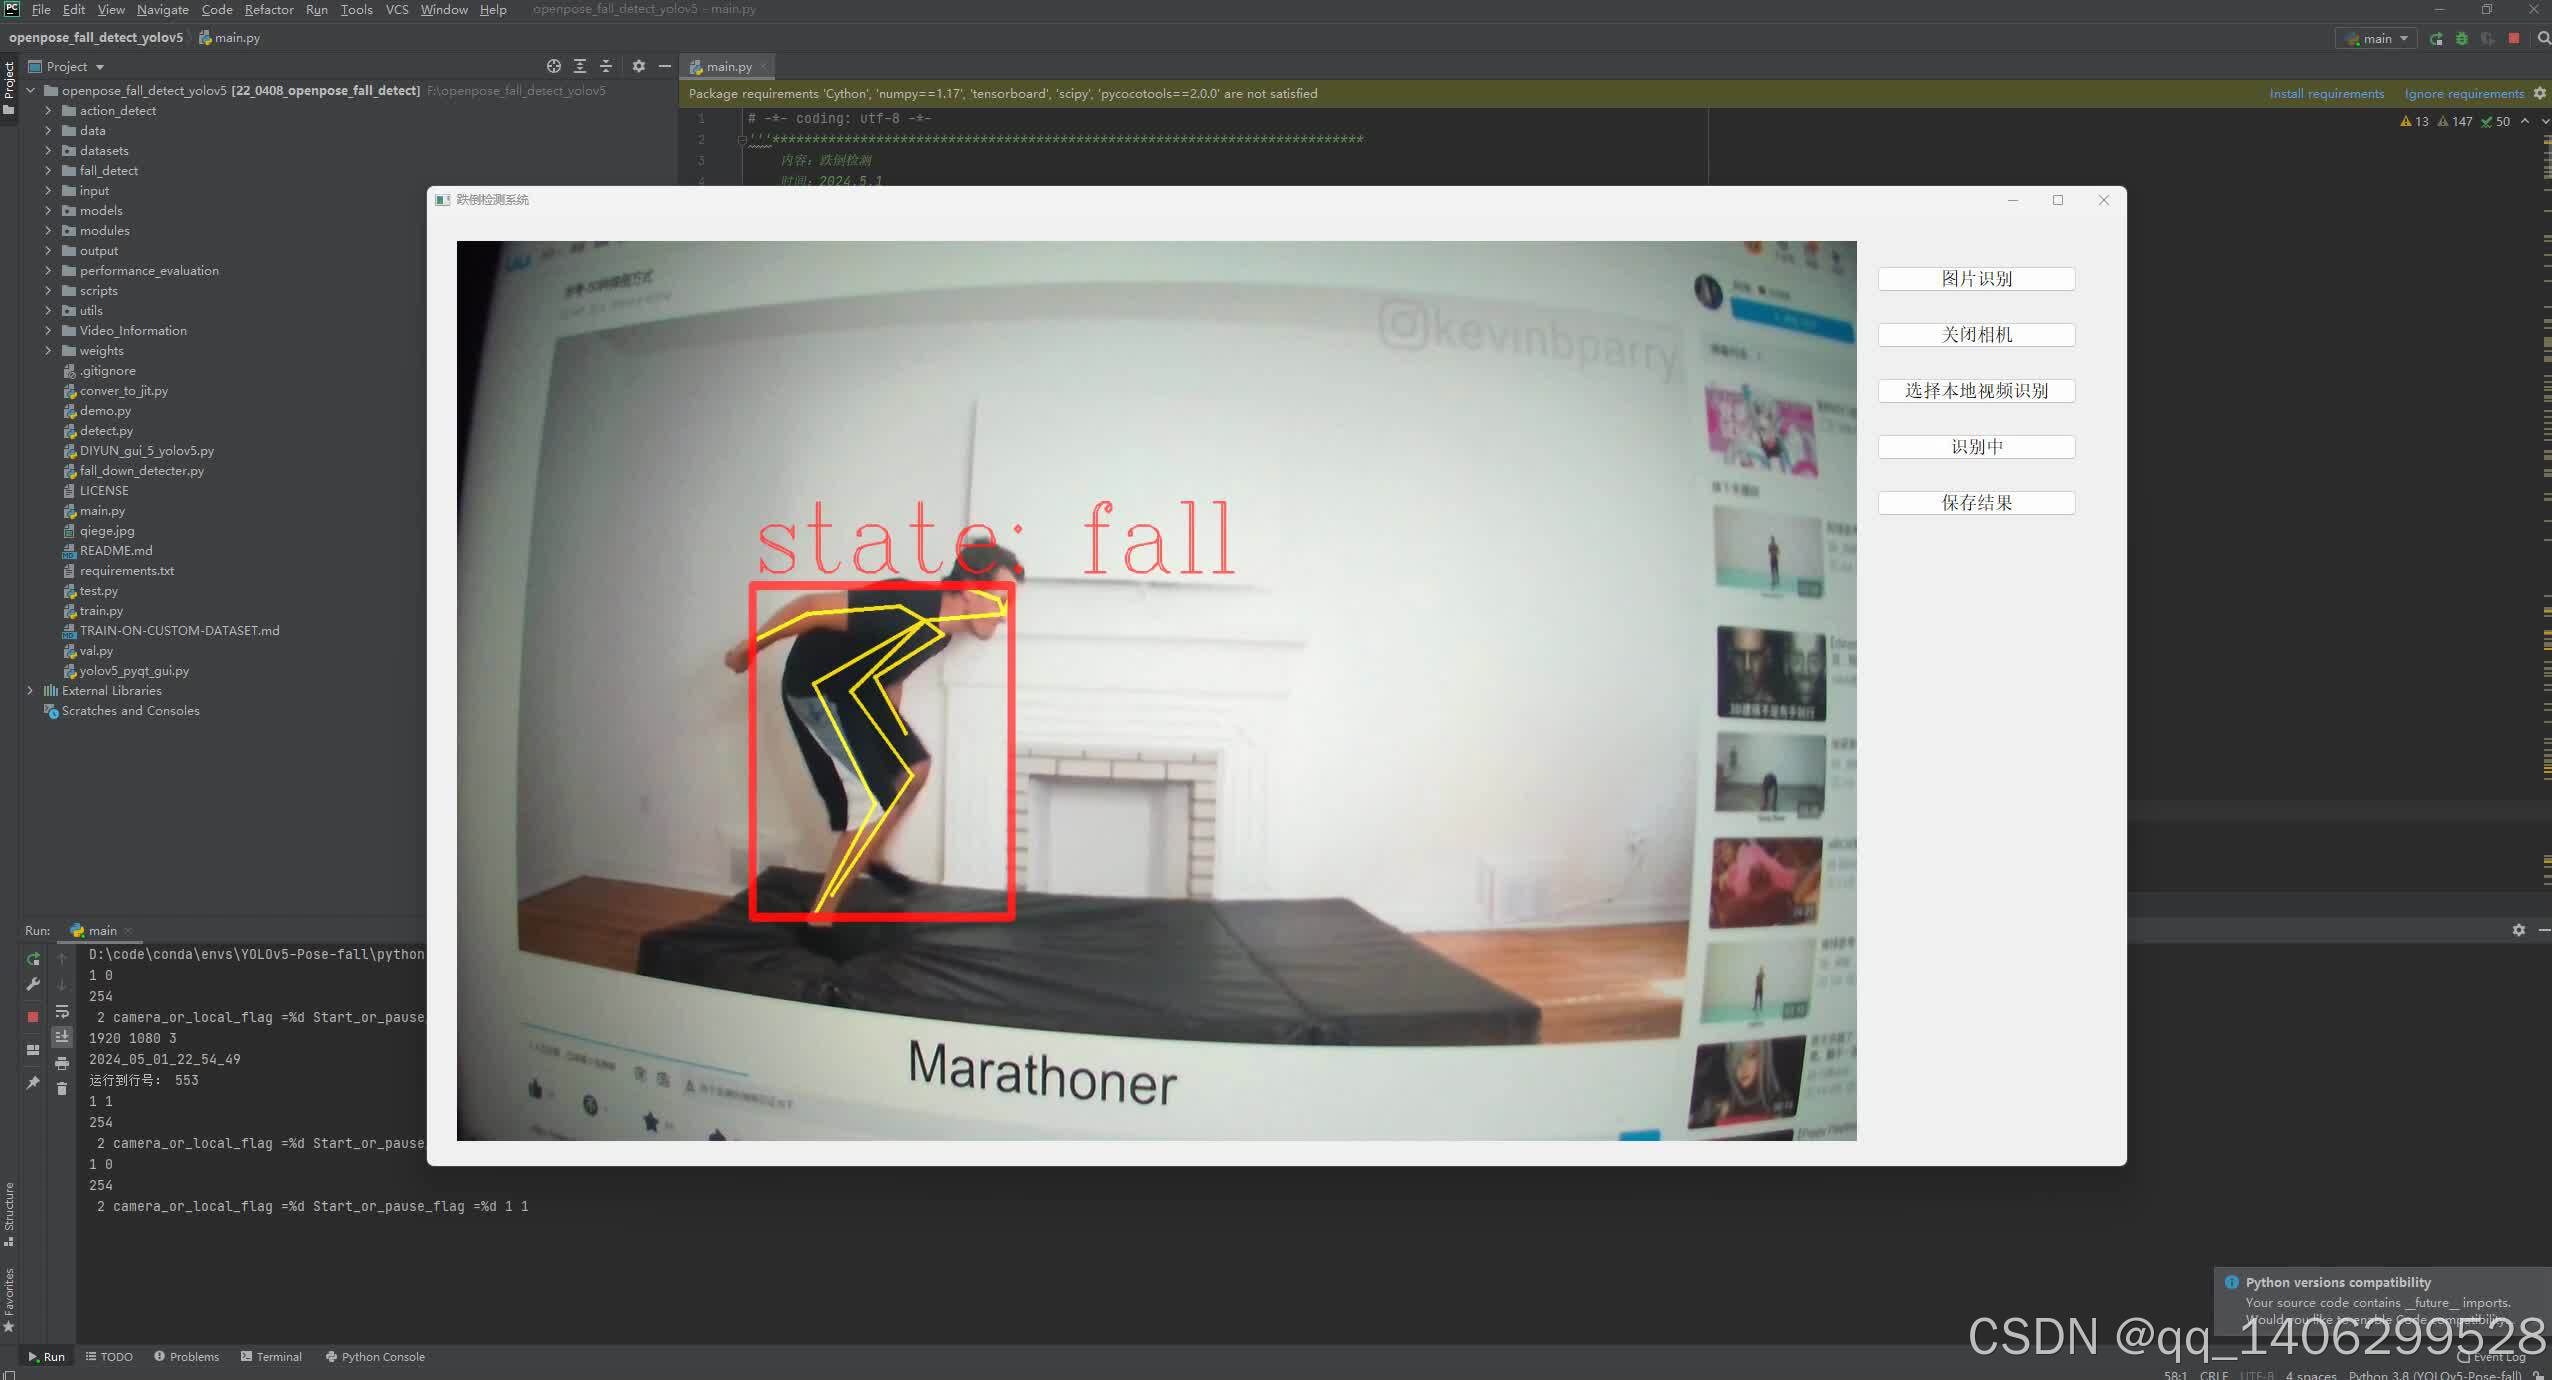
Task: Click Python 3.8 interpreter in status bar
Action: pyautogui.click(x=2434, y=1374)
